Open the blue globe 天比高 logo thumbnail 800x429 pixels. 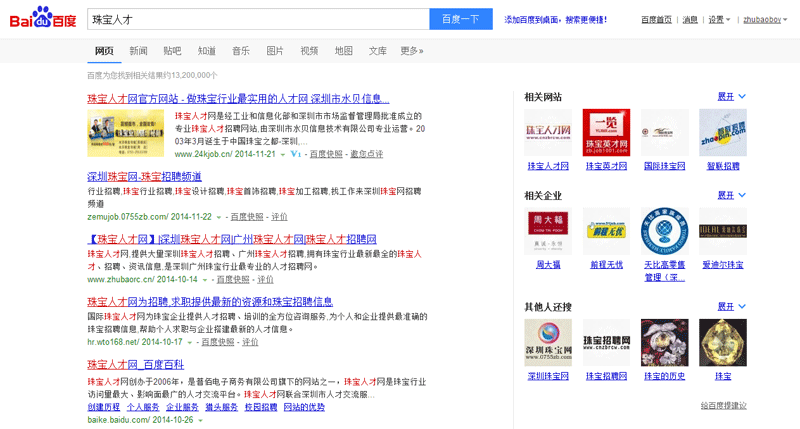pos(664,231)
